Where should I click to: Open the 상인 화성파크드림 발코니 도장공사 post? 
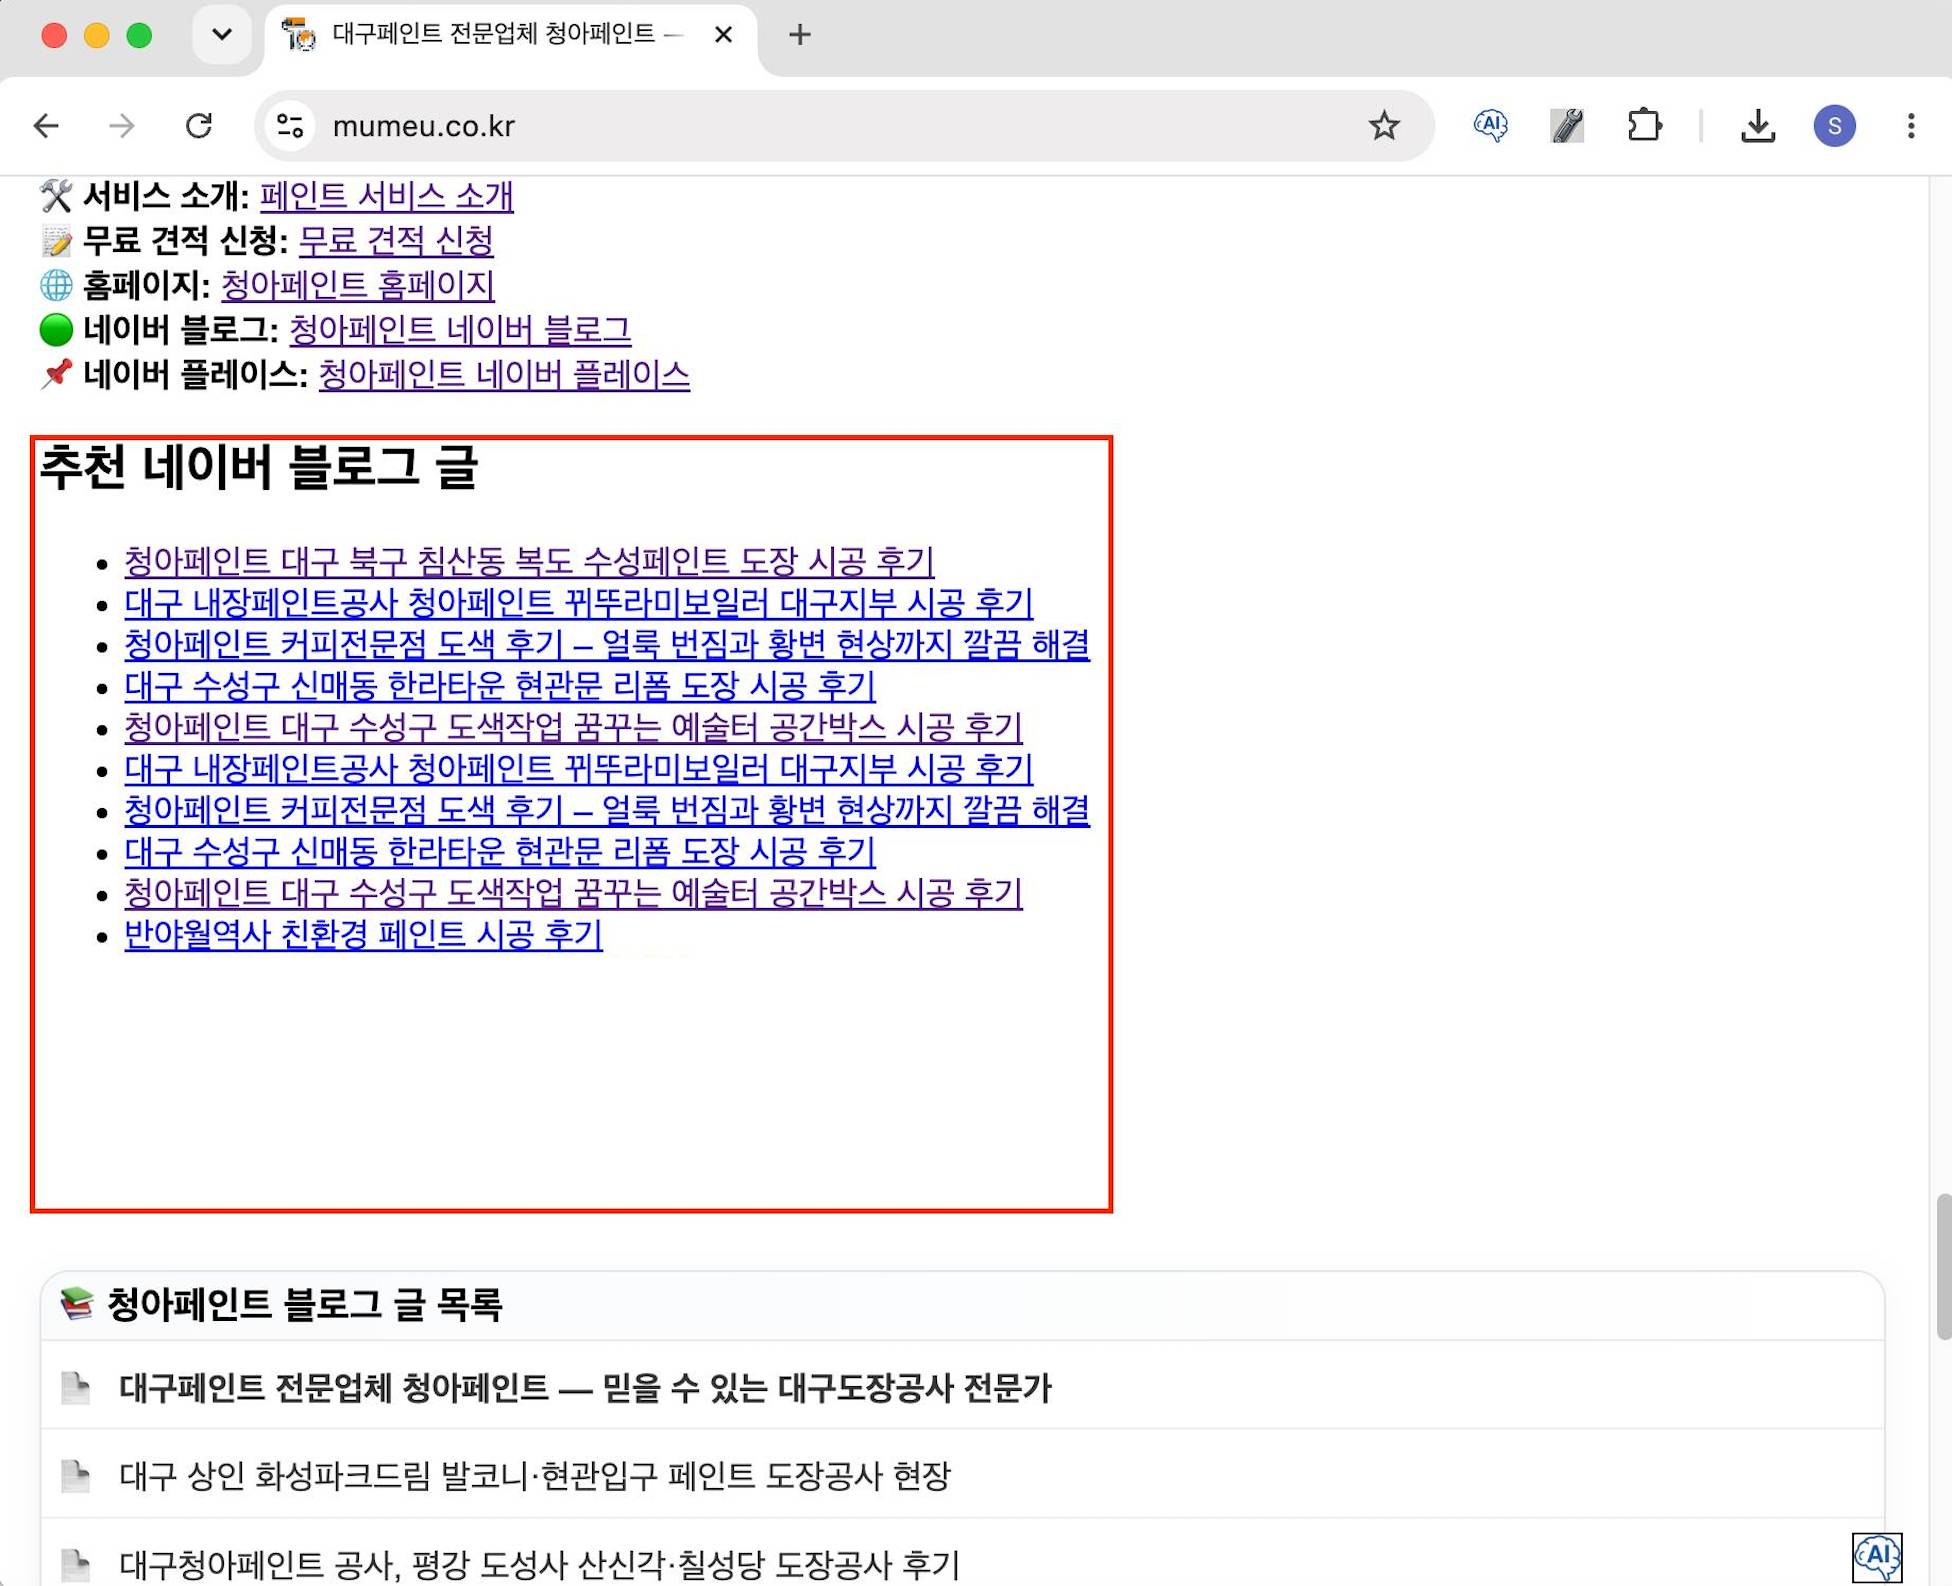click(x=534, y=1476)
